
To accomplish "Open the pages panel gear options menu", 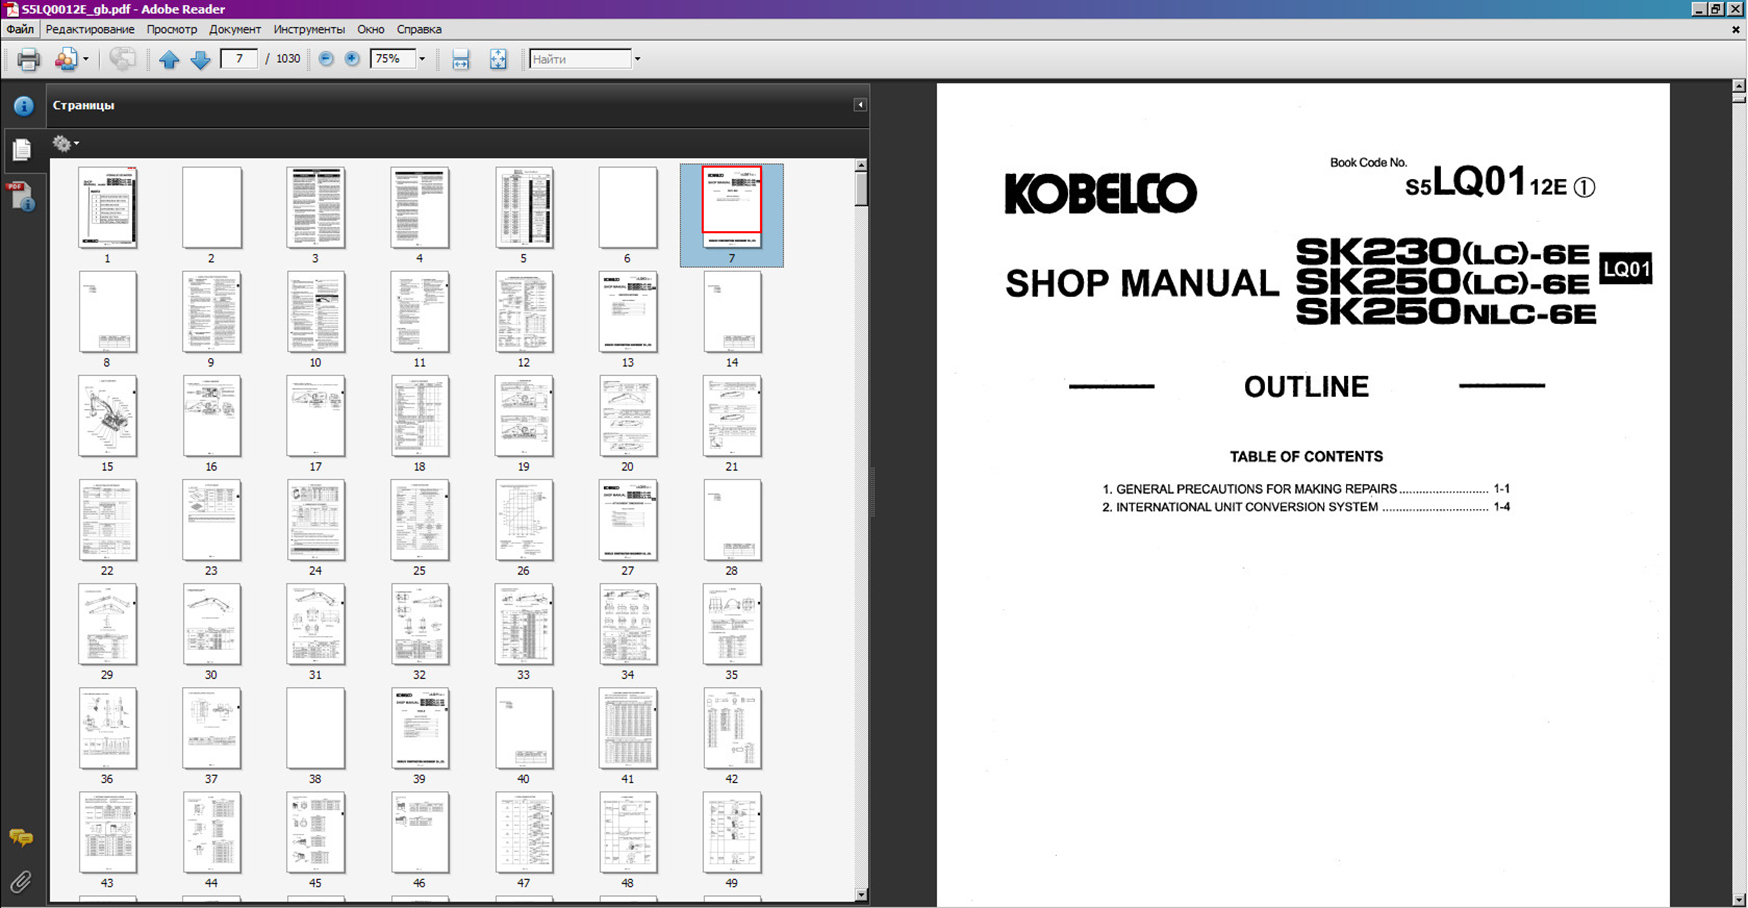I will coord(65,144).
